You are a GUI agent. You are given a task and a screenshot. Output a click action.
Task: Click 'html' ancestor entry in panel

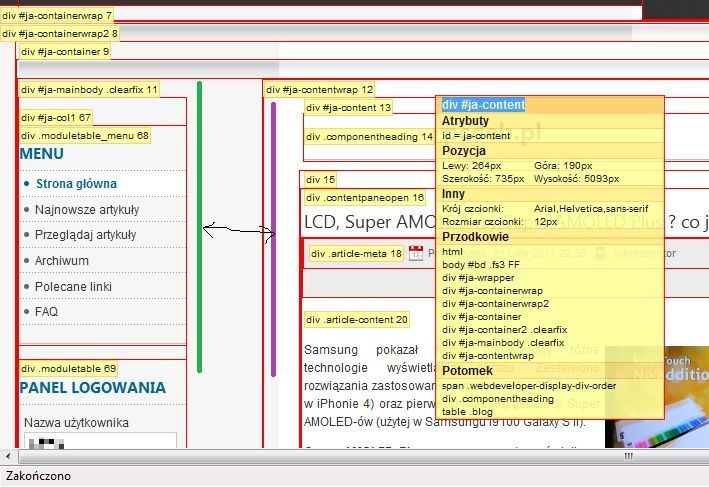click(452, 252)
